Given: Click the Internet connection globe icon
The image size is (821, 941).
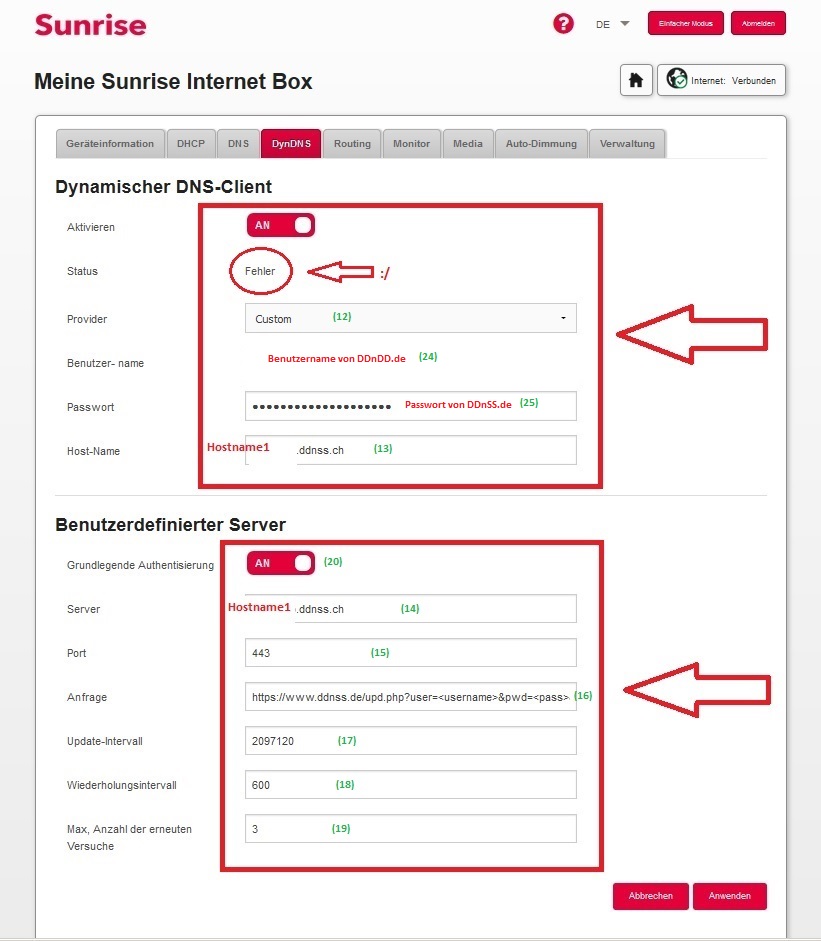Looking at the screenshot, I should [x=677, y=79].
